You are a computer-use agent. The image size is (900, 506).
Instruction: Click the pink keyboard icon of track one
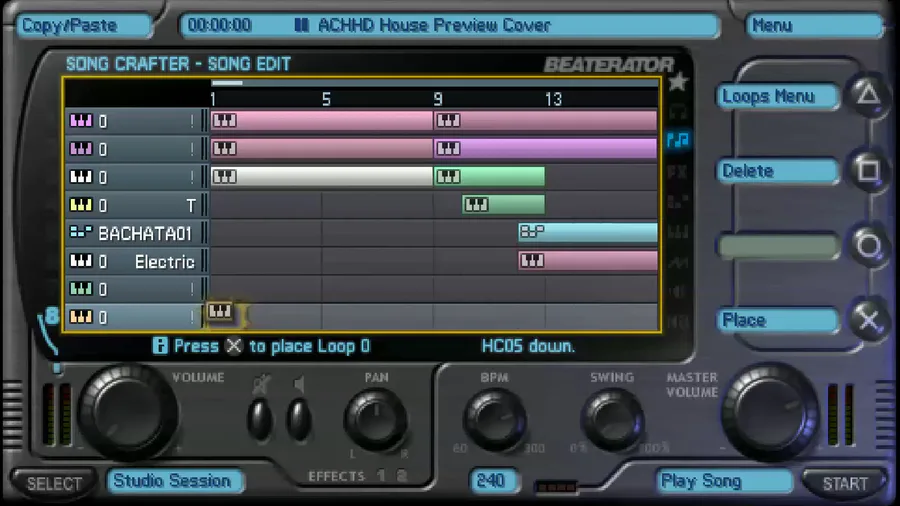pyautogui.click(x=81, y=120)
